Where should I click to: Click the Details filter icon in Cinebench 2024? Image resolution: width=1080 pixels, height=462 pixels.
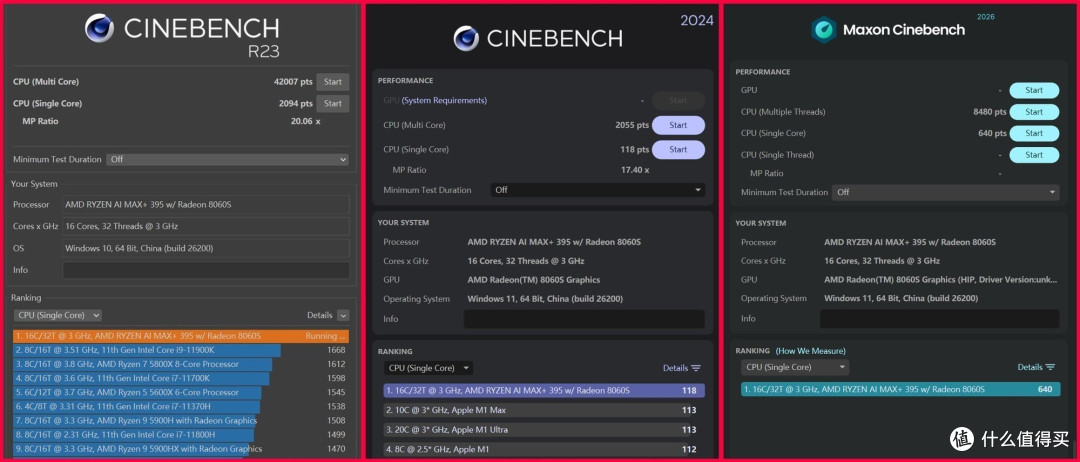coord(696,368)
